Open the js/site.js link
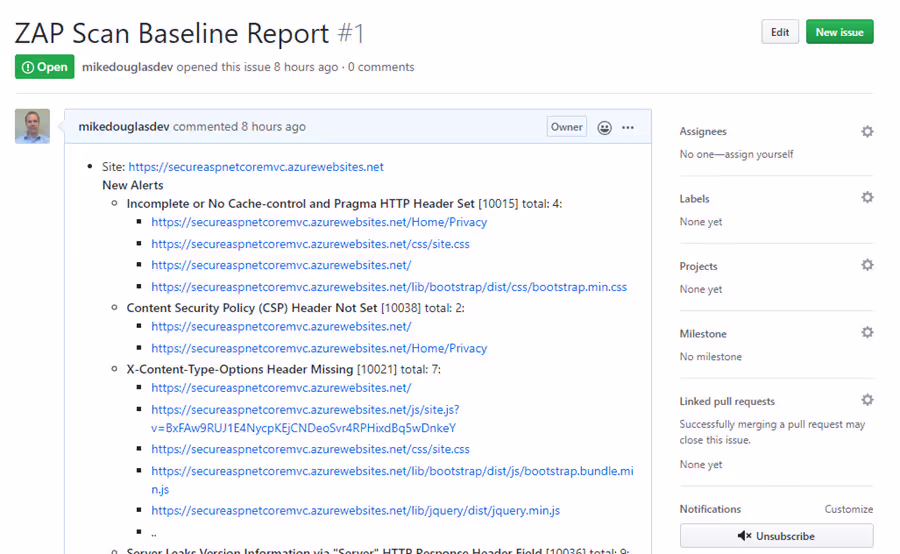900x554 pixels. (x=305, y=419)
